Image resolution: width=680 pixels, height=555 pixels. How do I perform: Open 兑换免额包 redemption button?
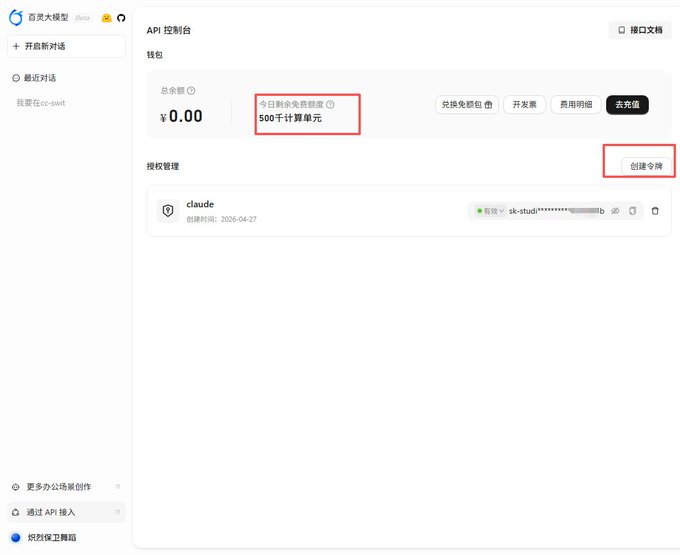[467, 104]
